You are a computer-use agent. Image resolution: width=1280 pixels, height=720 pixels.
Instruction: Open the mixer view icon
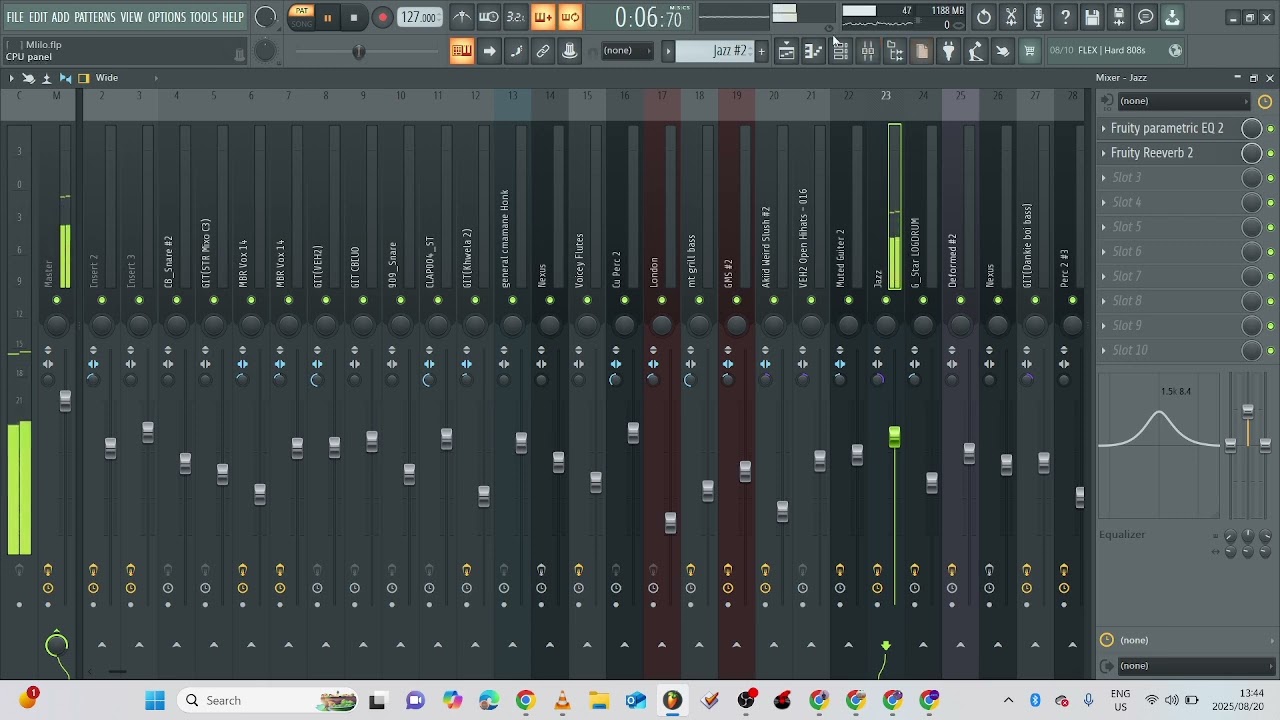[x=867, y=51]
